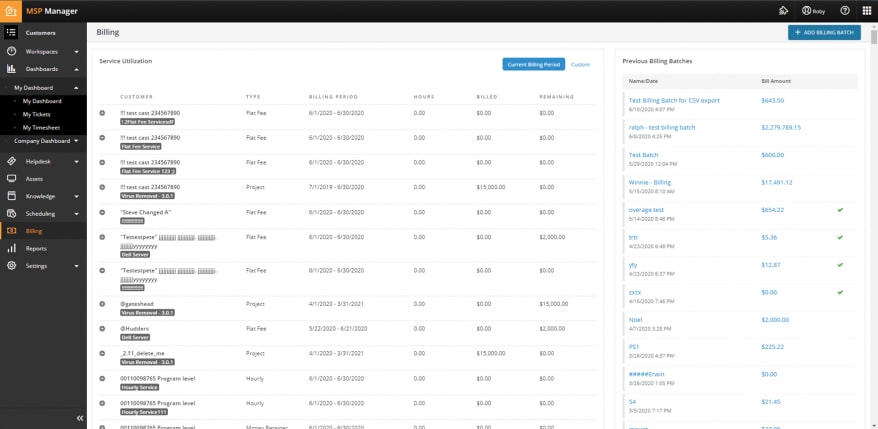Image resolution: width=878 pixels, height=429 pixels.
Task: Open the notifications feed icon
Action: [x=783, y=11]
